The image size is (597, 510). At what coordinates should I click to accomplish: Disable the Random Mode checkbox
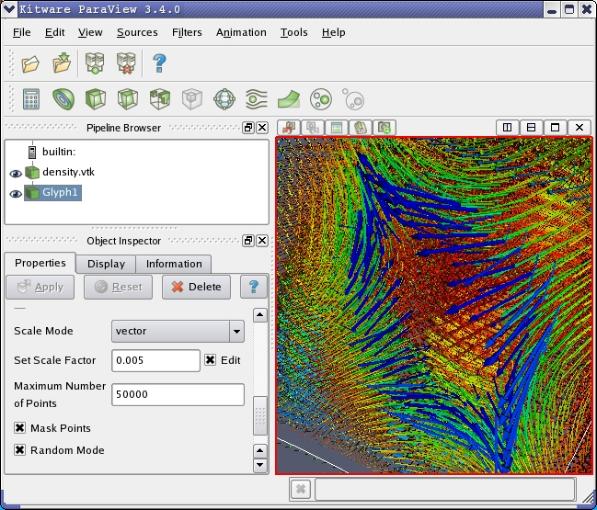20,450
